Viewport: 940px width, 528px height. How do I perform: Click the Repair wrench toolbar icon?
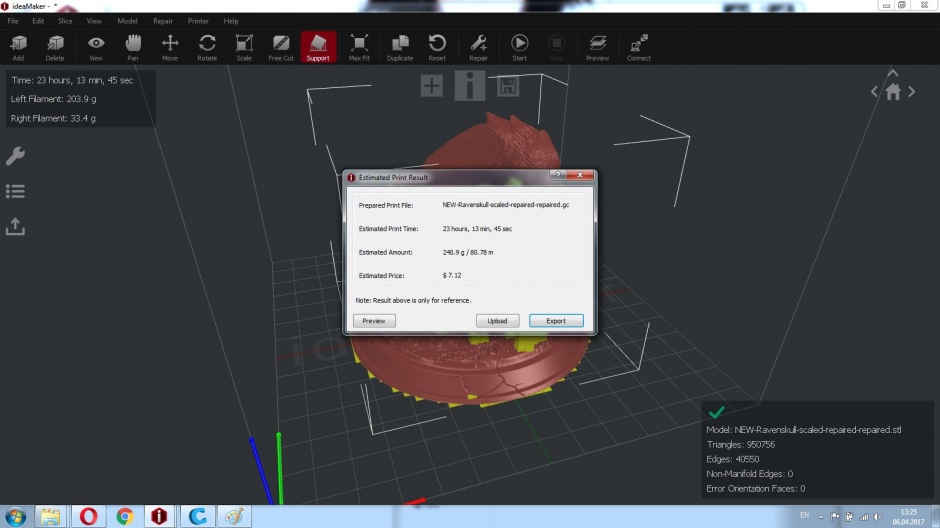point(478,47)
